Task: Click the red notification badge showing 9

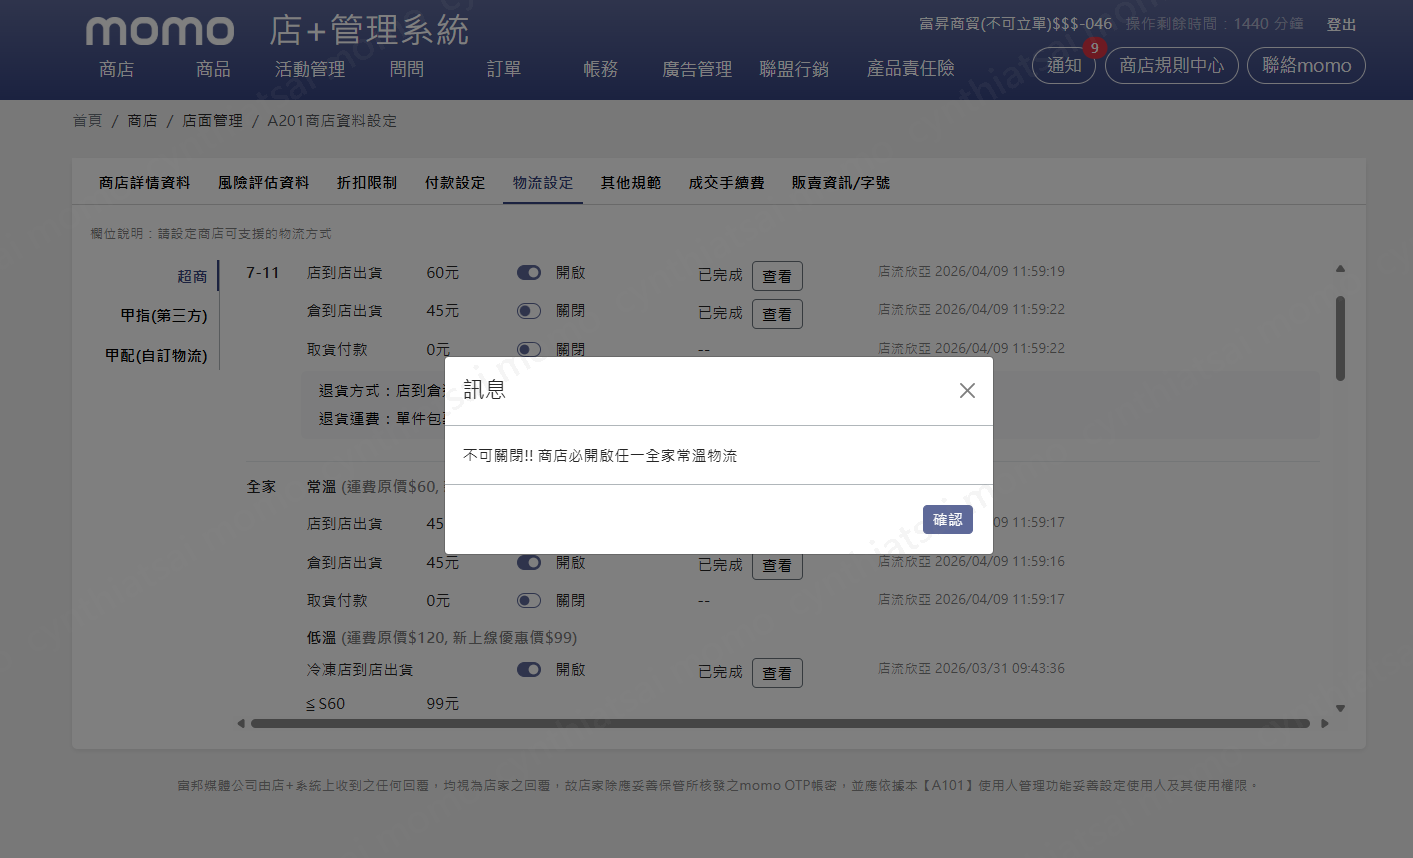Action: [x=1095, y=48]
